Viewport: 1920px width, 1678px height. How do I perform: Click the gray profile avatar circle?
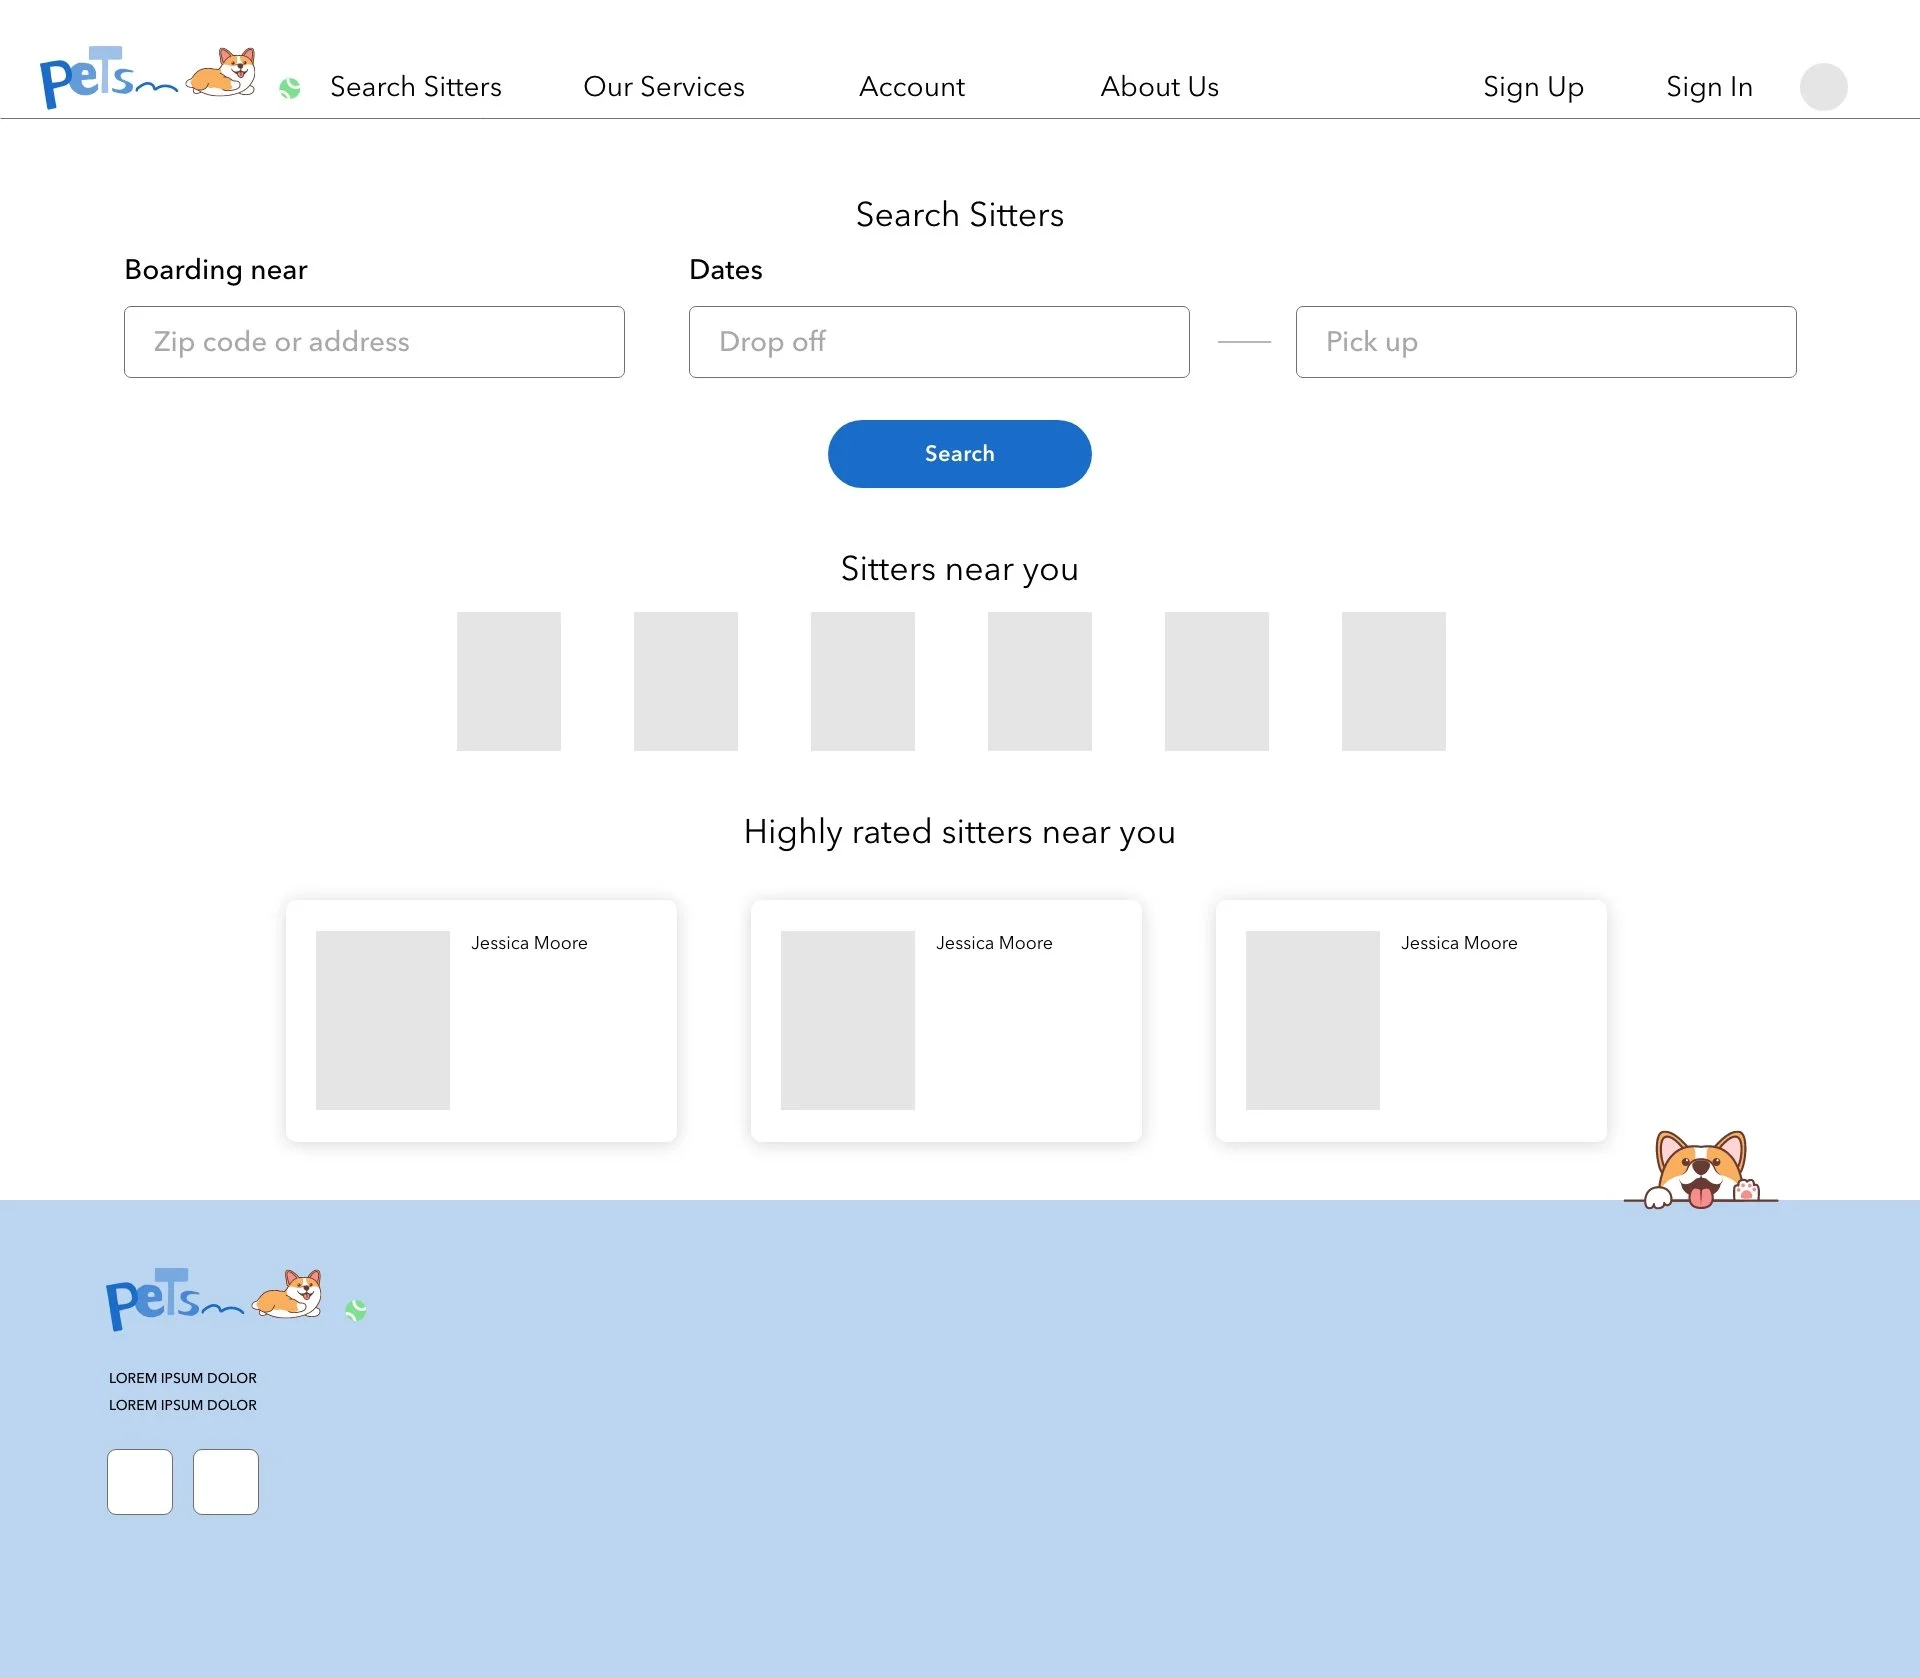pos(1823,87)
